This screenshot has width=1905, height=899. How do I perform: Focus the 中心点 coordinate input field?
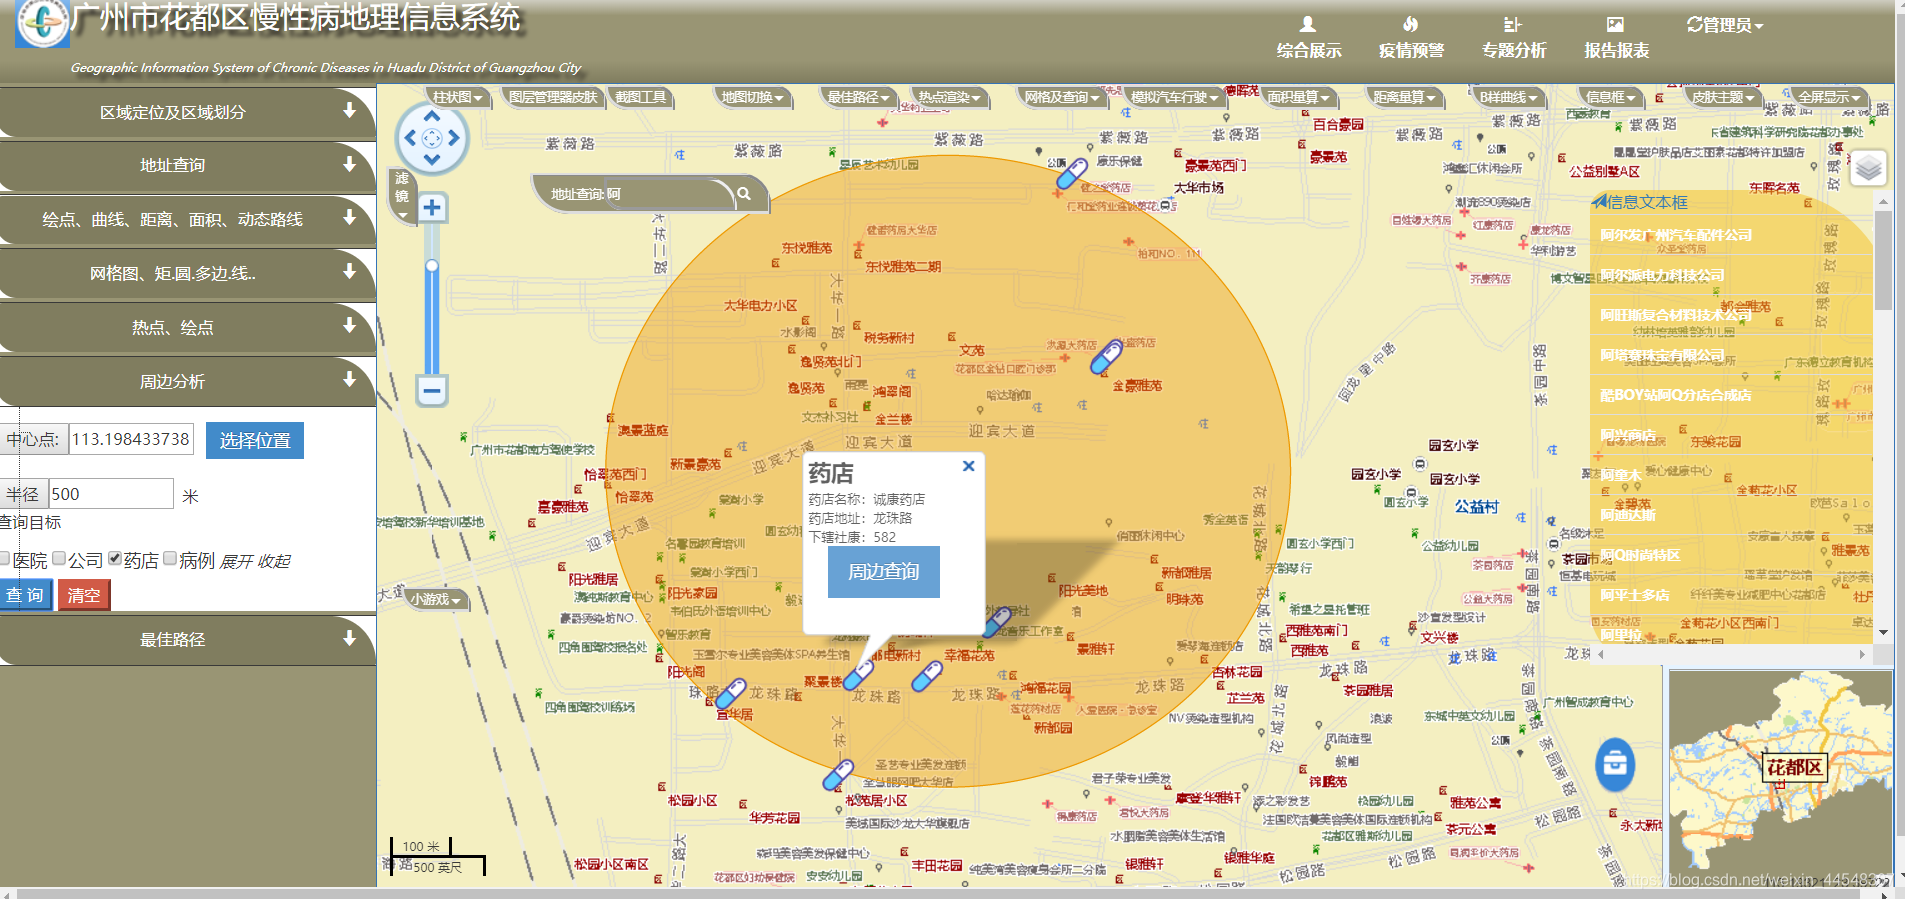tap(131, 439)
